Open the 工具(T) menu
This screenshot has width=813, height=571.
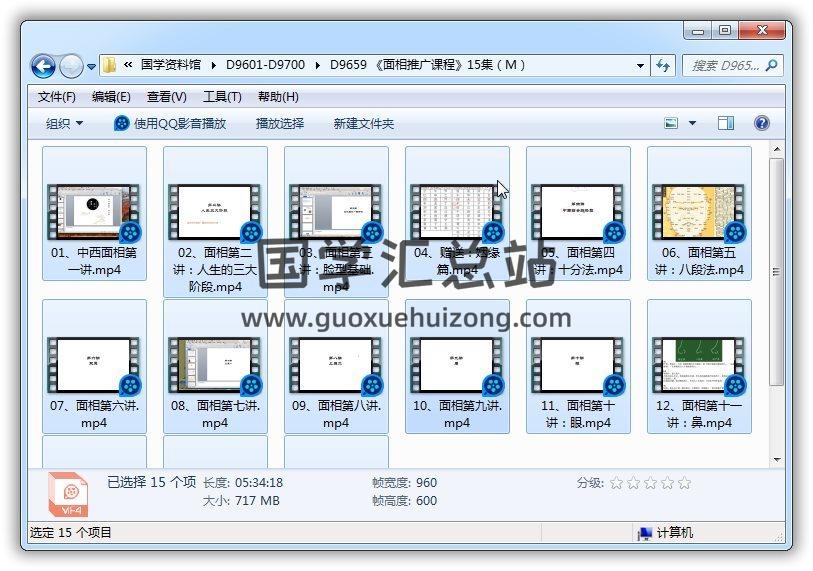(x=222, y=97)
